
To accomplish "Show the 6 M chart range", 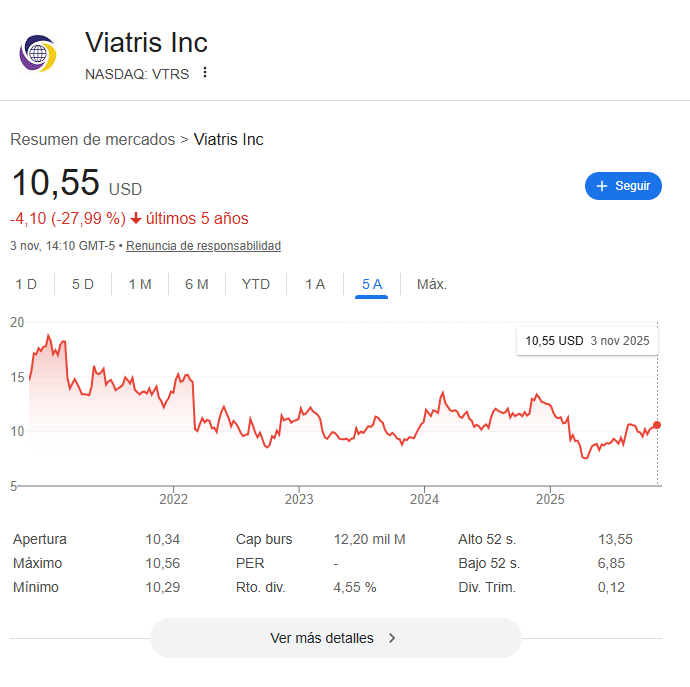I will [x=197, y=284].
